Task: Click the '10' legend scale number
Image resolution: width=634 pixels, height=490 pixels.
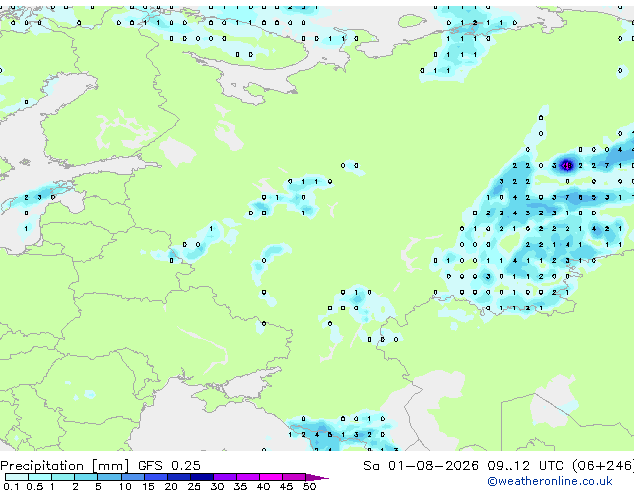Action: pyautogui.click(x=125, y=486)
